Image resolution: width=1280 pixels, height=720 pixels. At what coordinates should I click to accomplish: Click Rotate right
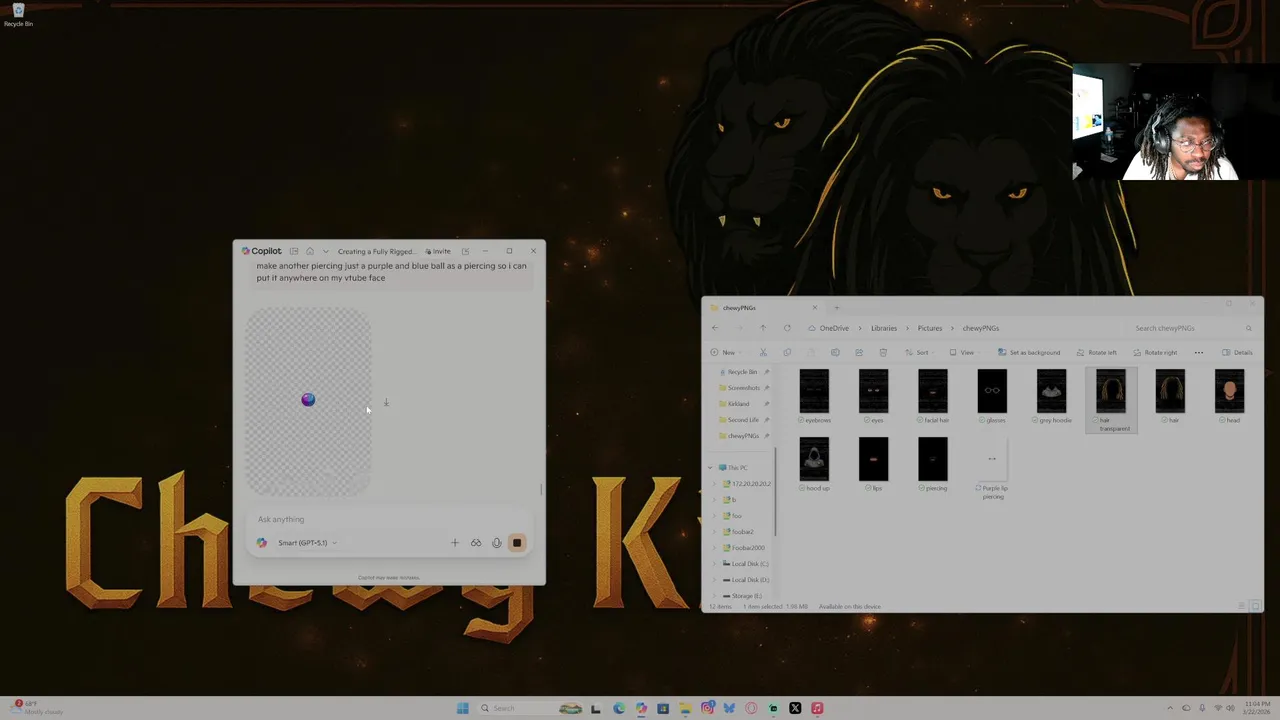[1156, 352]
